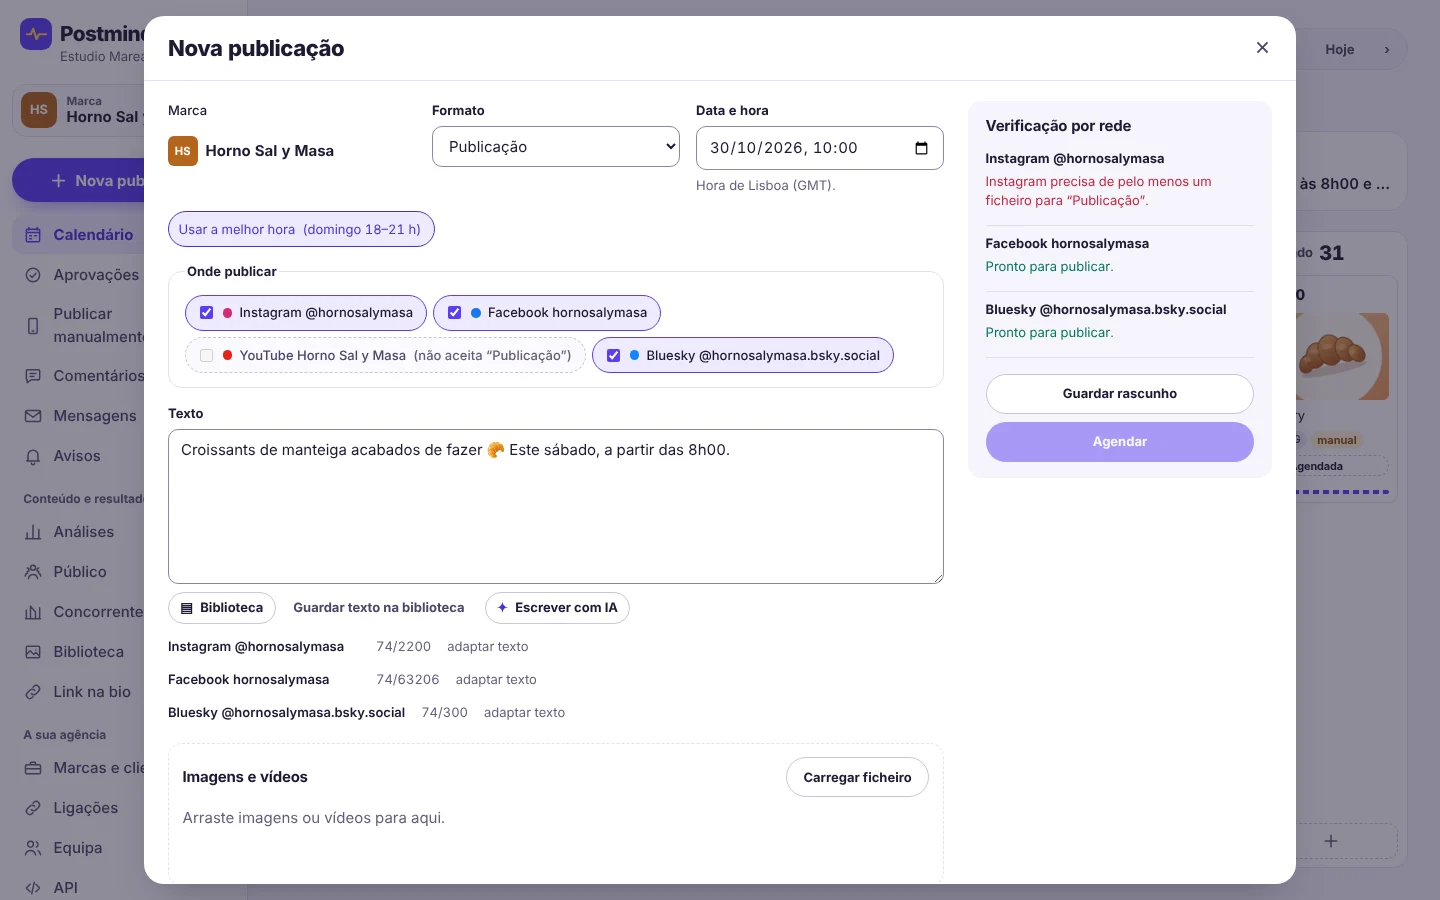
Task: Click the Agendar button
Action: pyautogui.click(x=1120, y=442)
